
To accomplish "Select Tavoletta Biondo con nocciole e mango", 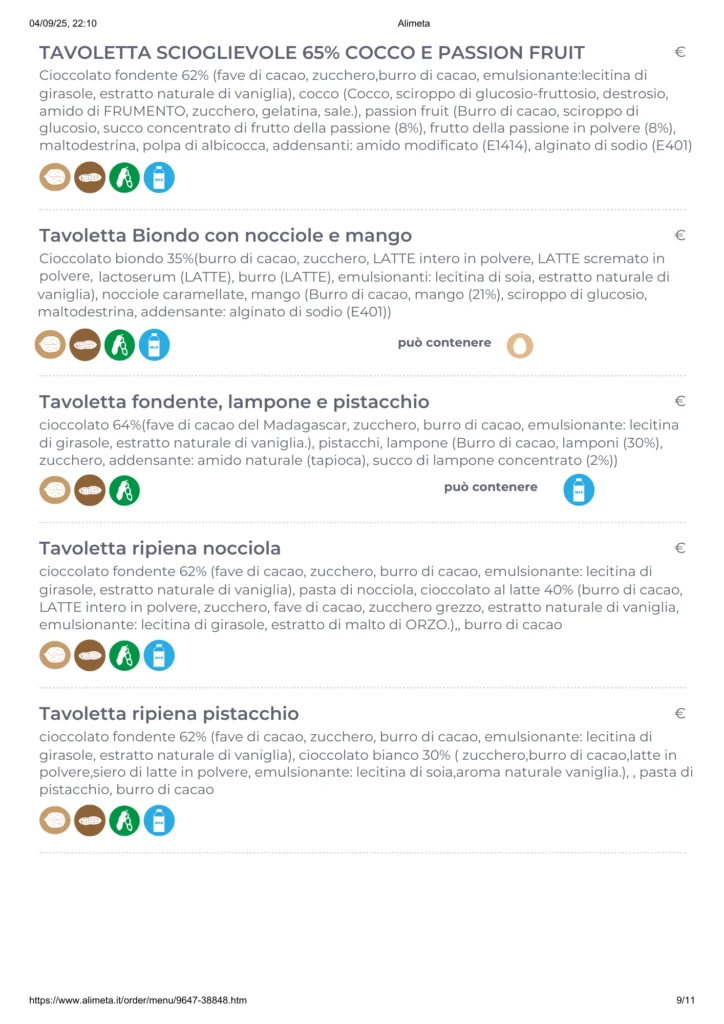I will tap(225, 236).
